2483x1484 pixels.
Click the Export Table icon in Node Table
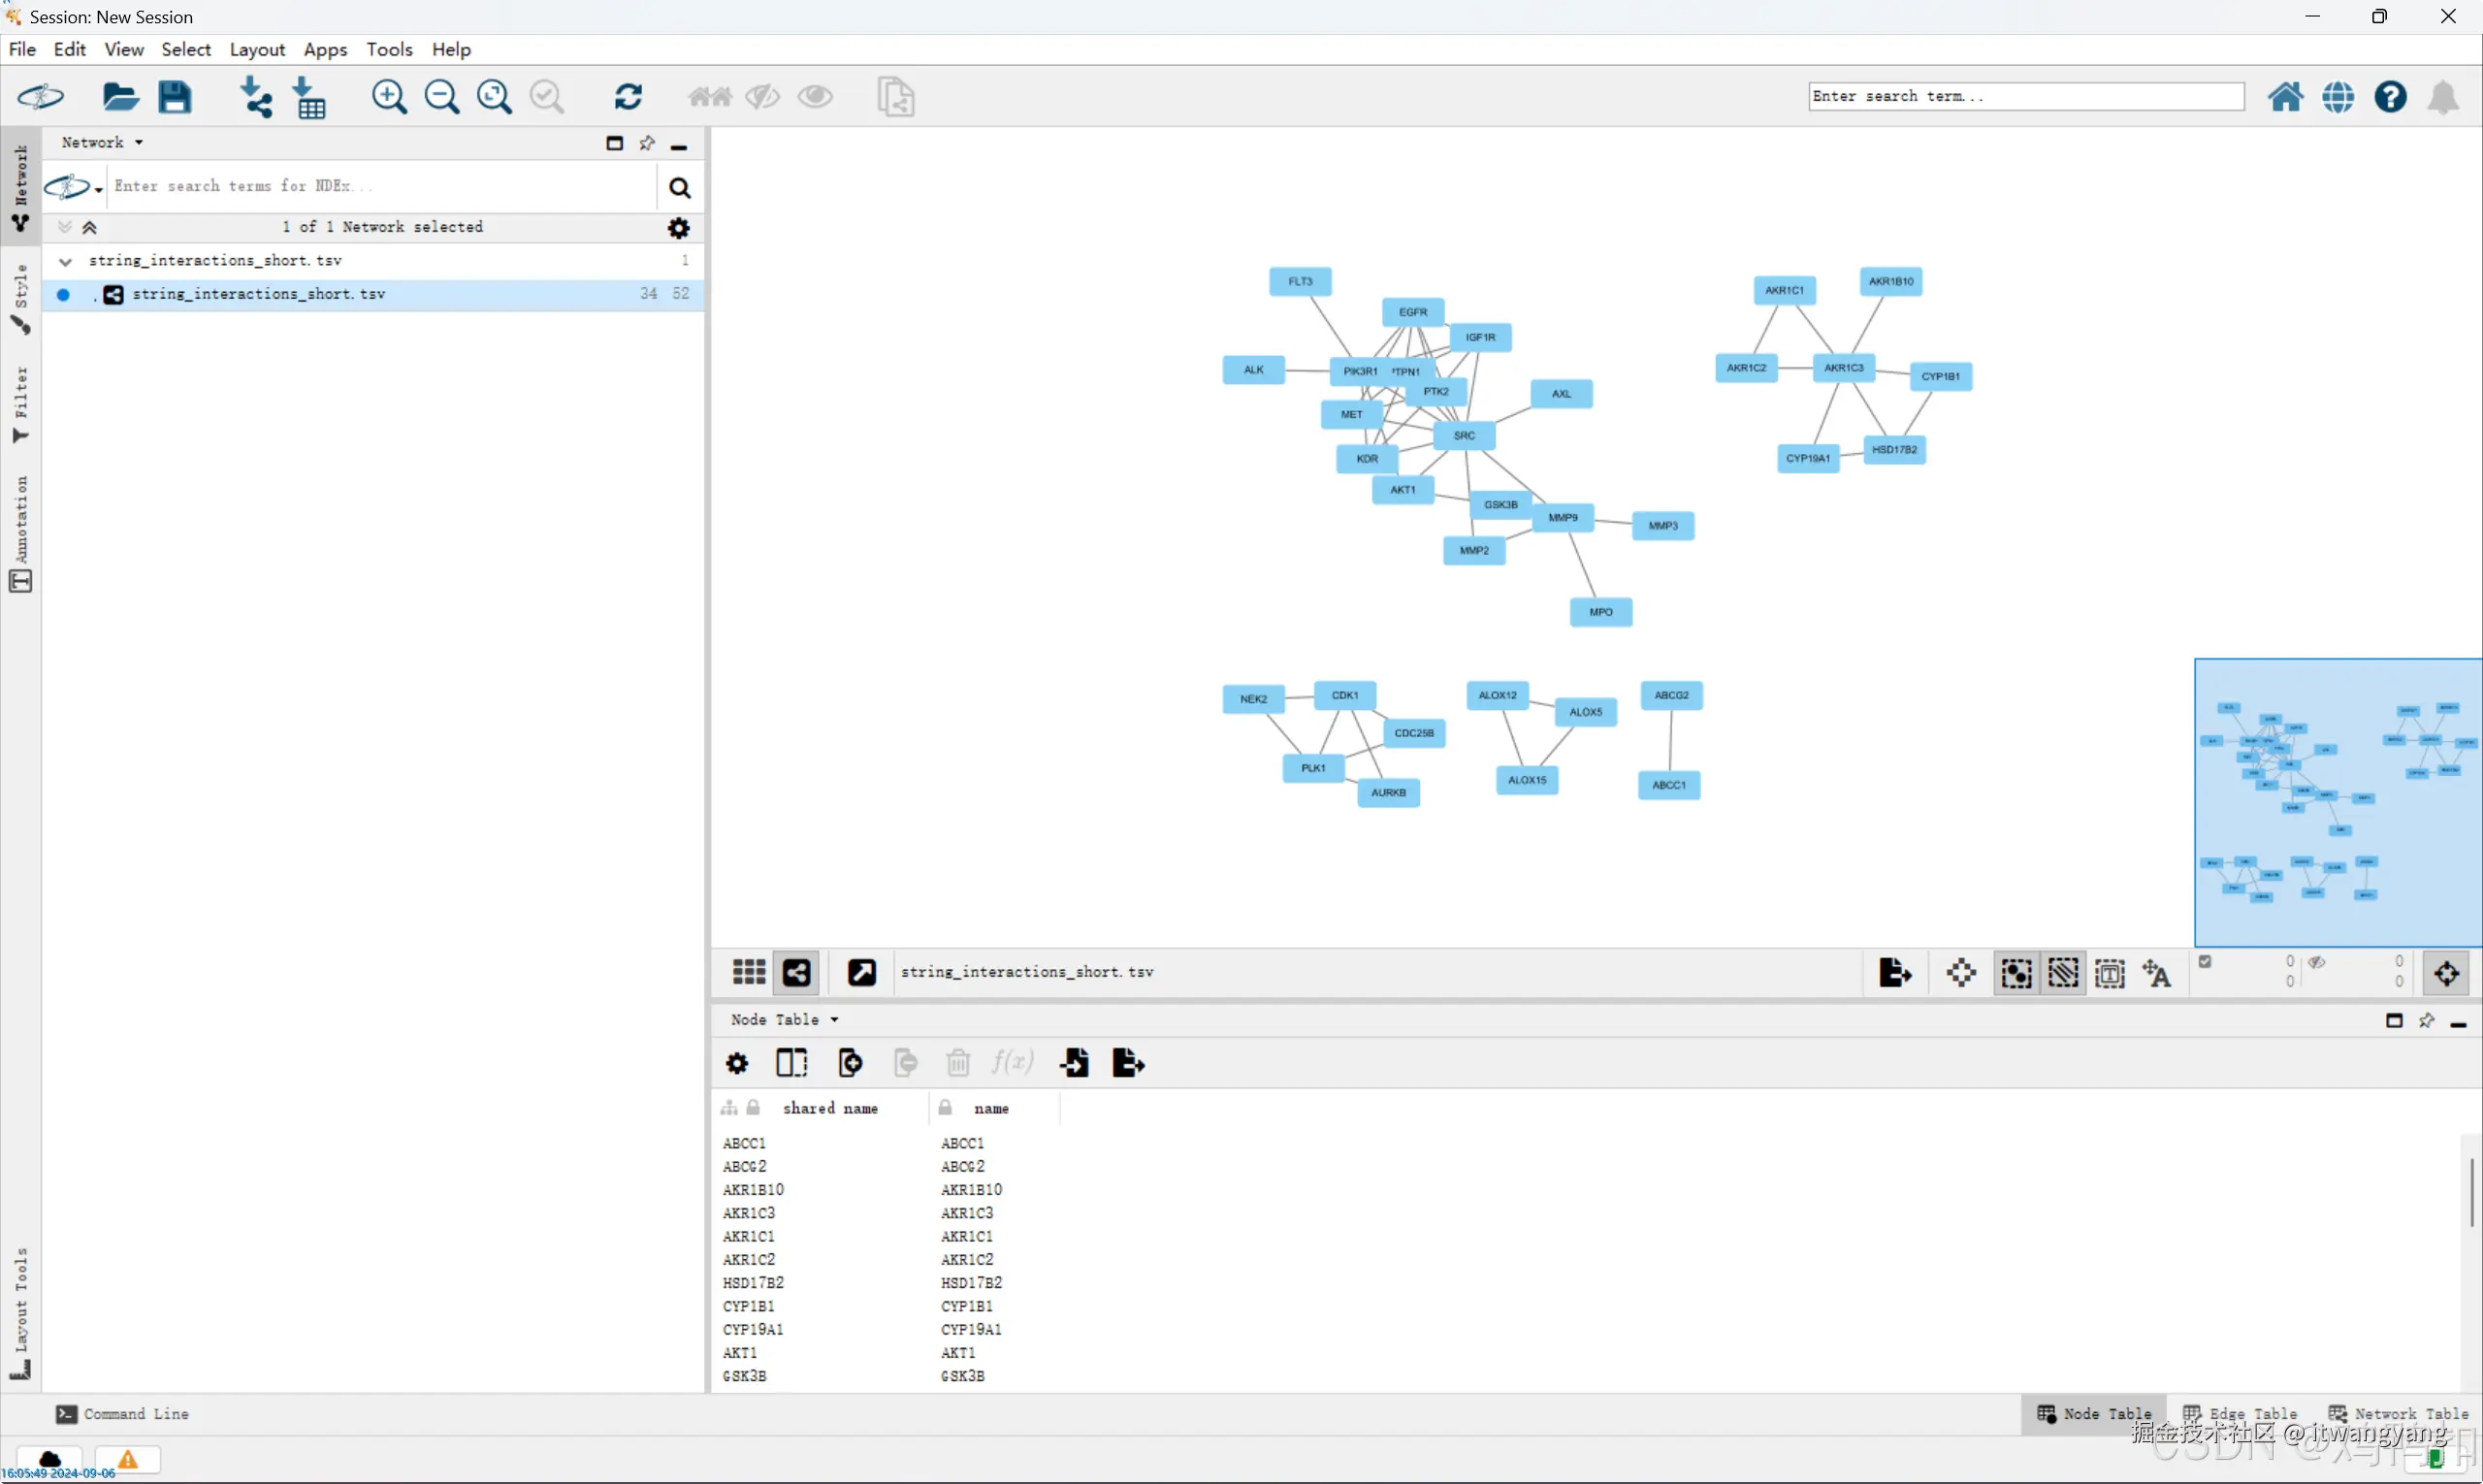[x=1128, y=1062]
